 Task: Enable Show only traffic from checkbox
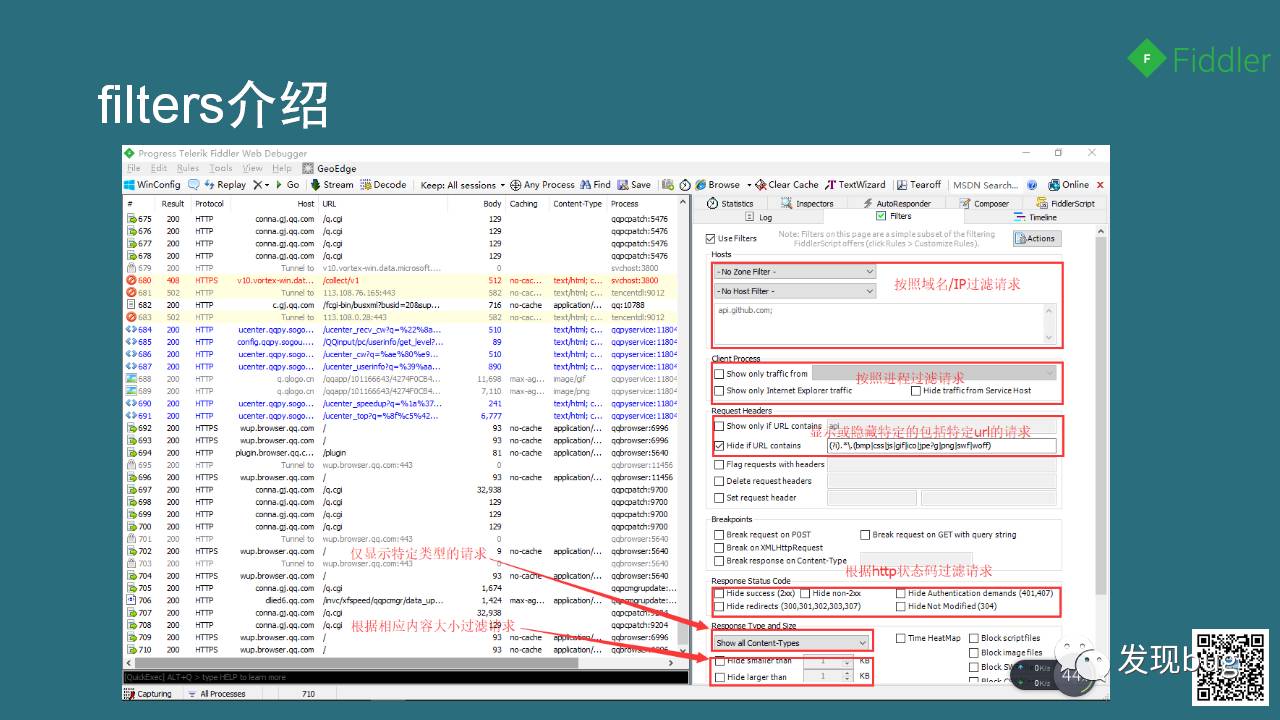(x=719, y=374)
